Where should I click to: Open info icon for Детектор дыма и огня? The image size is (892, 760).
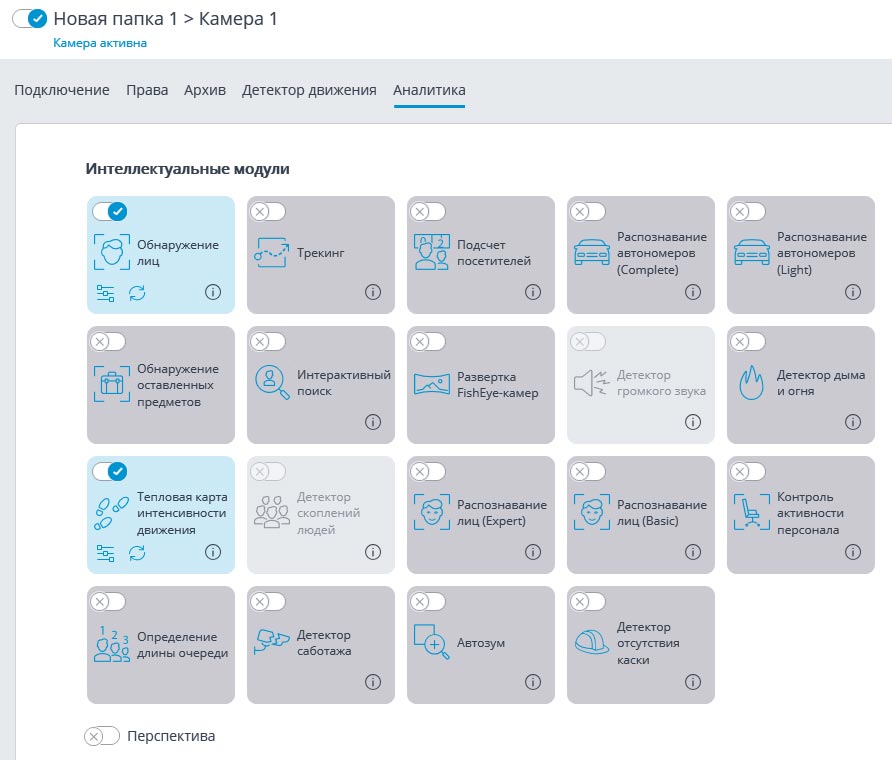click(853, 422)
